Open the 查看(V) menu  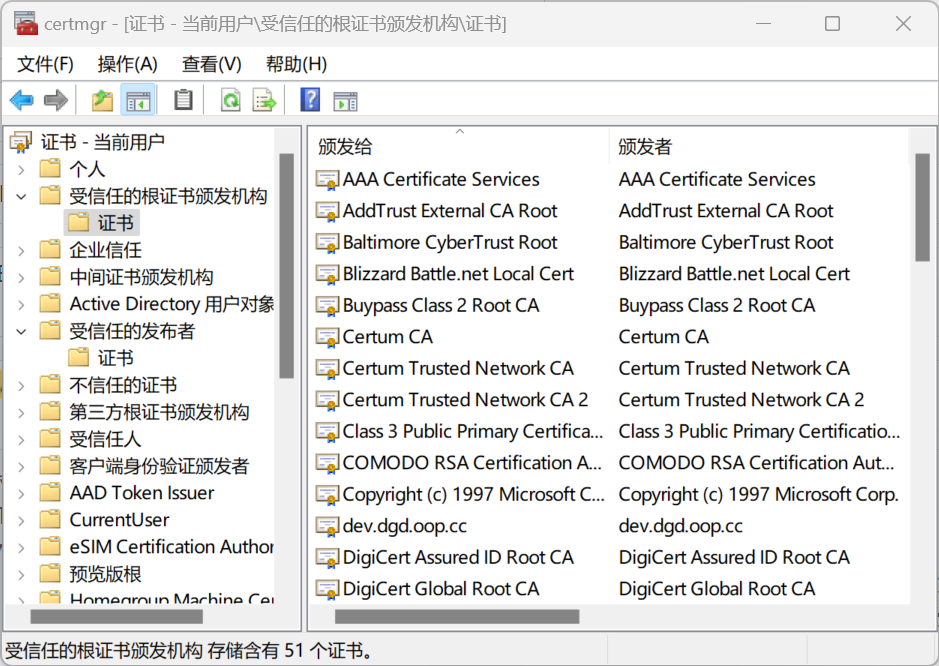tap(211, 64)
